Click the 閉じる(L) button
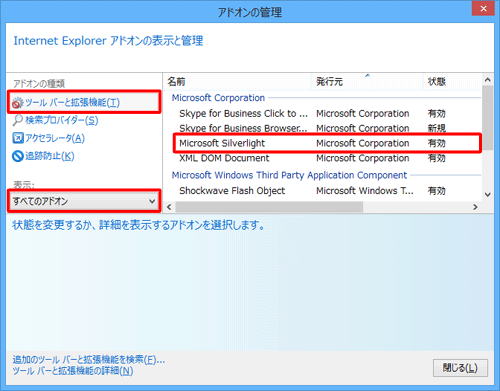The image size is (500, 391). [x=460, y=368]
